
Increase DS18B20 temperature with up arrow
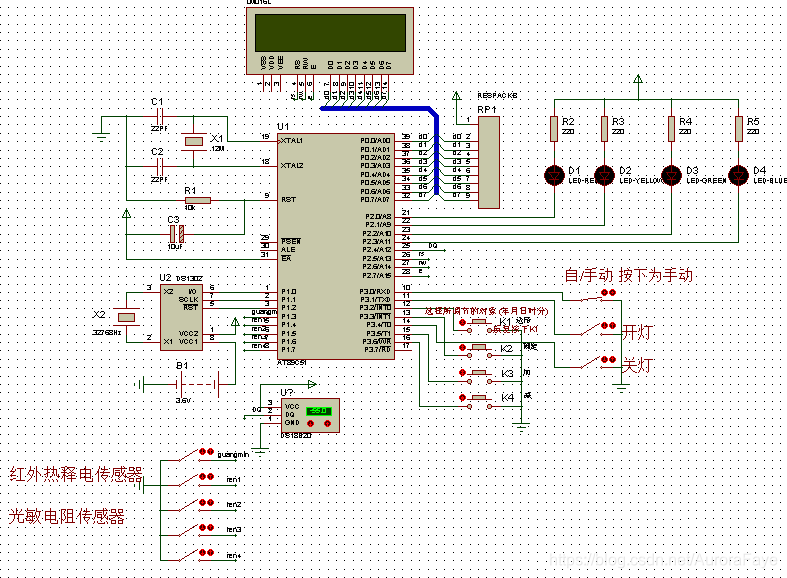(327, 423)
